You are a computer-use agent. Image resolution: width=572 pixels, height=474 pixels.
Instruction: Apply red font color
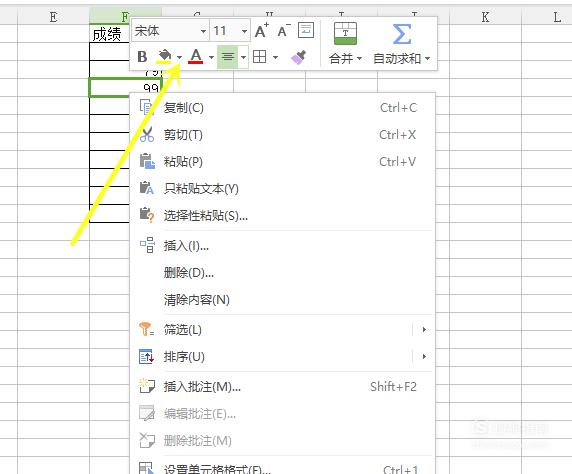(x=196, y=57)
